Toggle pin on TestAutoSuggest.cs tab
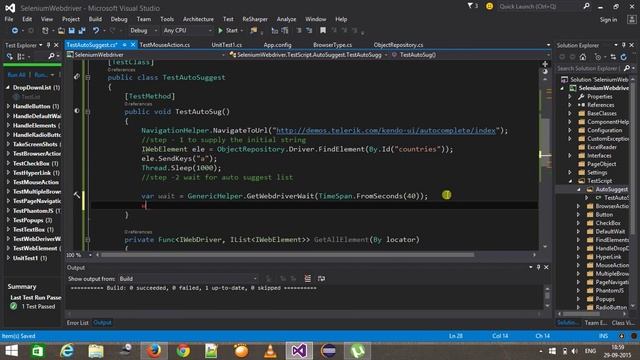Image resolution: width=640 pixels, height=360 pixels. (x=124, y=45)
